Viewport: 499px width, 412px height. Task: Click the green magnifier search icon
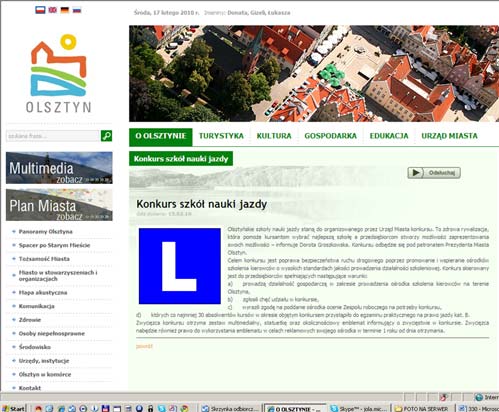pyautogui.click(x=106, y=136)
